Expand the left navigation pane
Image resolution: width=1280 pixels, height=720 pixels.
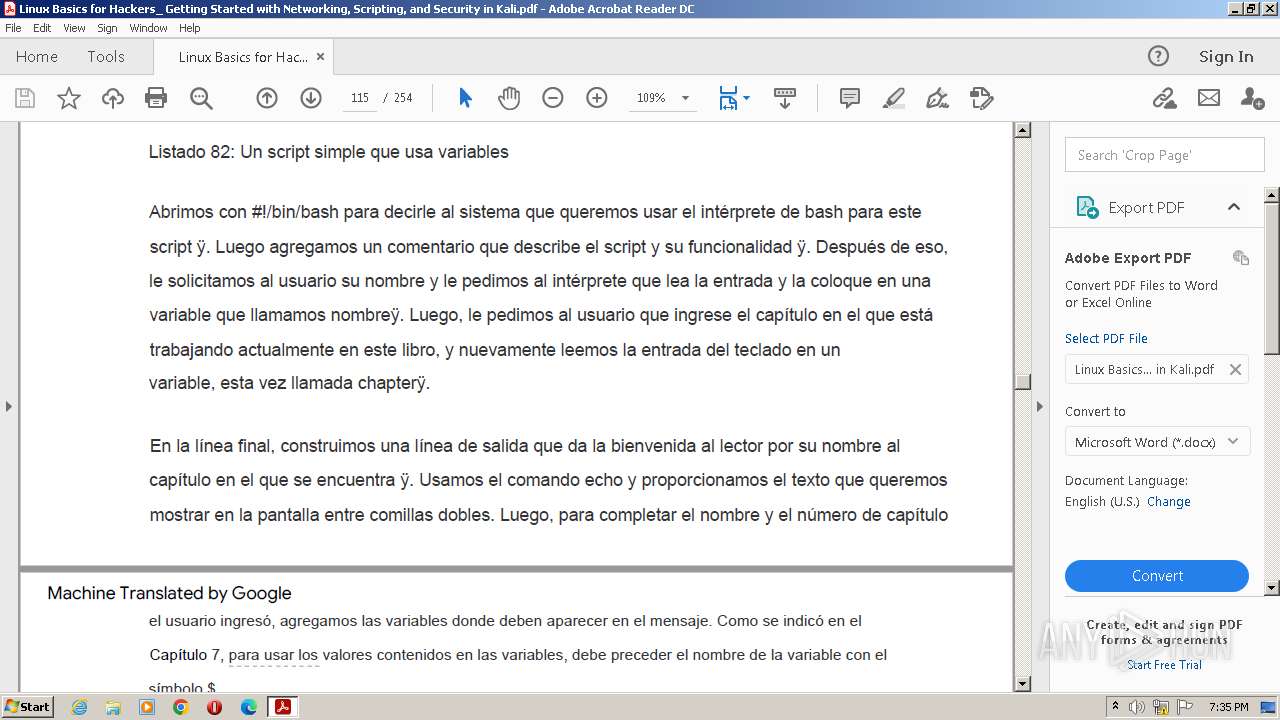coord(8,406)
